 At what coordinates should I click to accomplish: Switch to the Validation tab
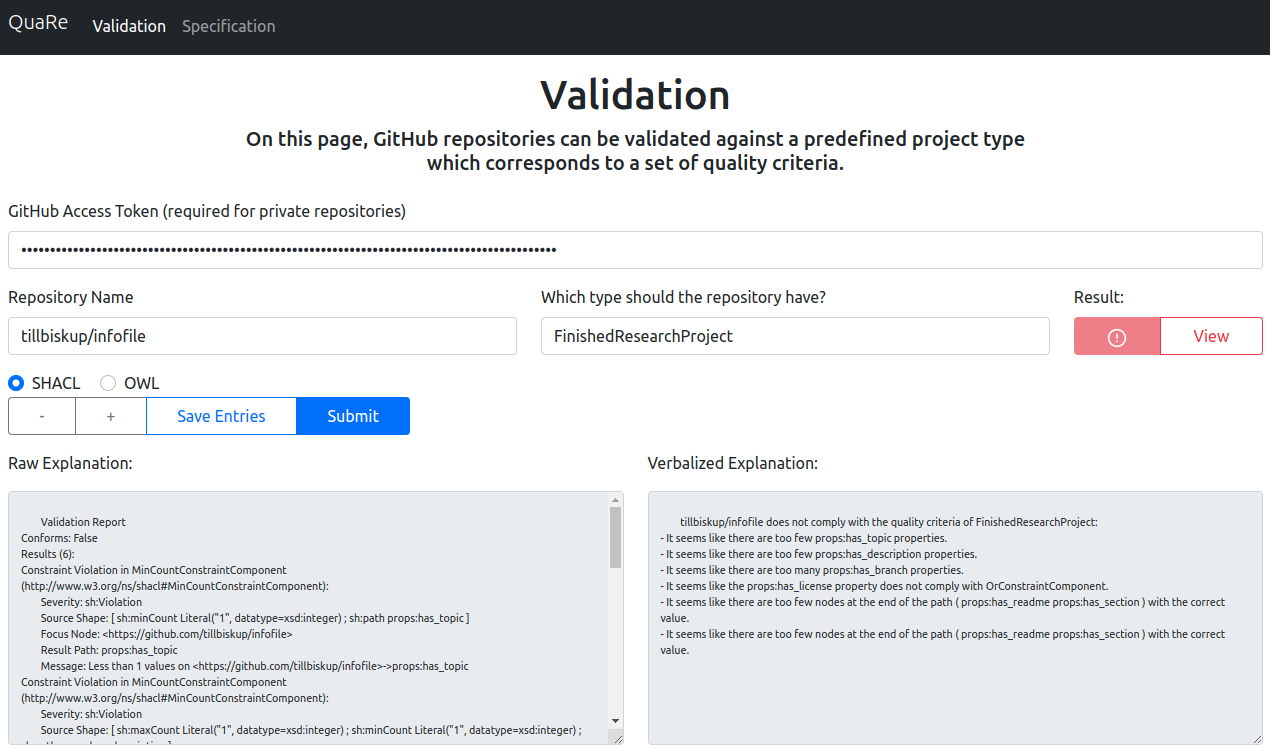tap(129, 26)
